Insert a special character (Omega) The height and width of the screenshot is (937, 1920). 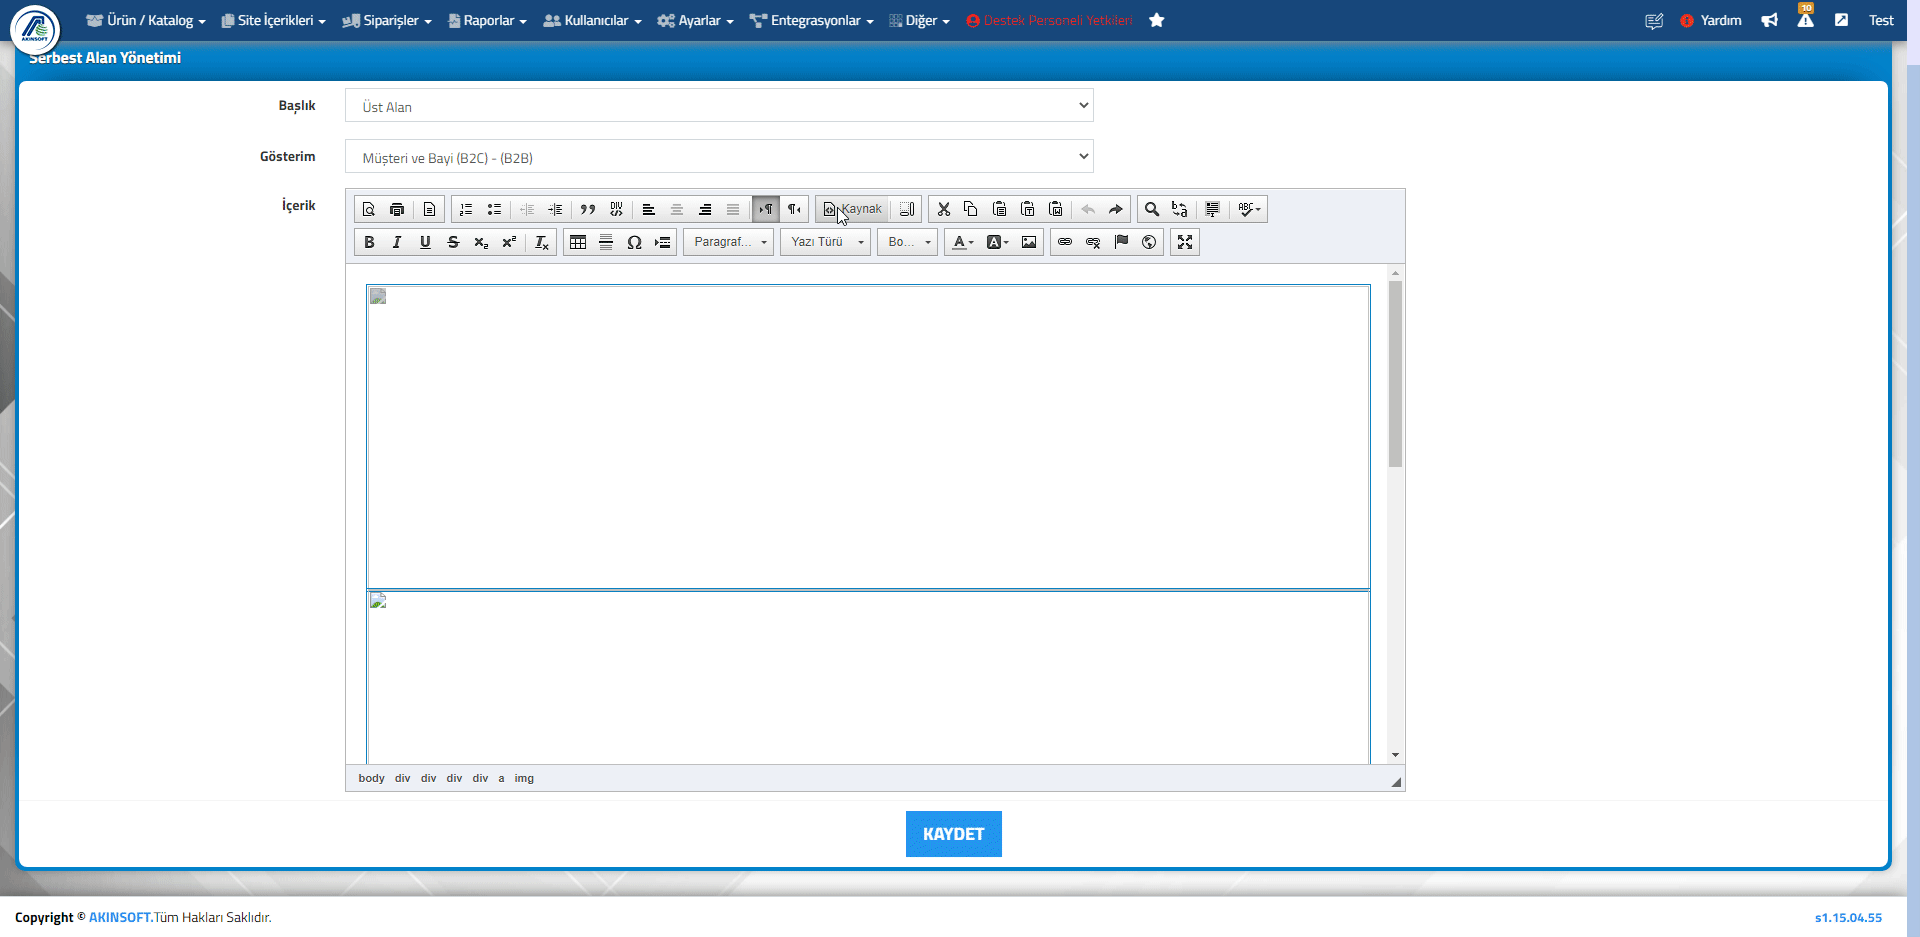click(x=634, y=242)
